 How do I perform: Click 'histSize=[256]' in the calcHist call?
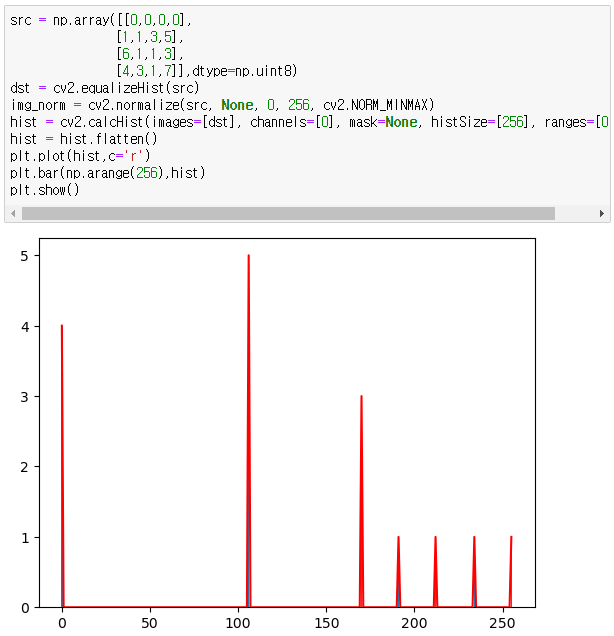[x=480, y=122]
